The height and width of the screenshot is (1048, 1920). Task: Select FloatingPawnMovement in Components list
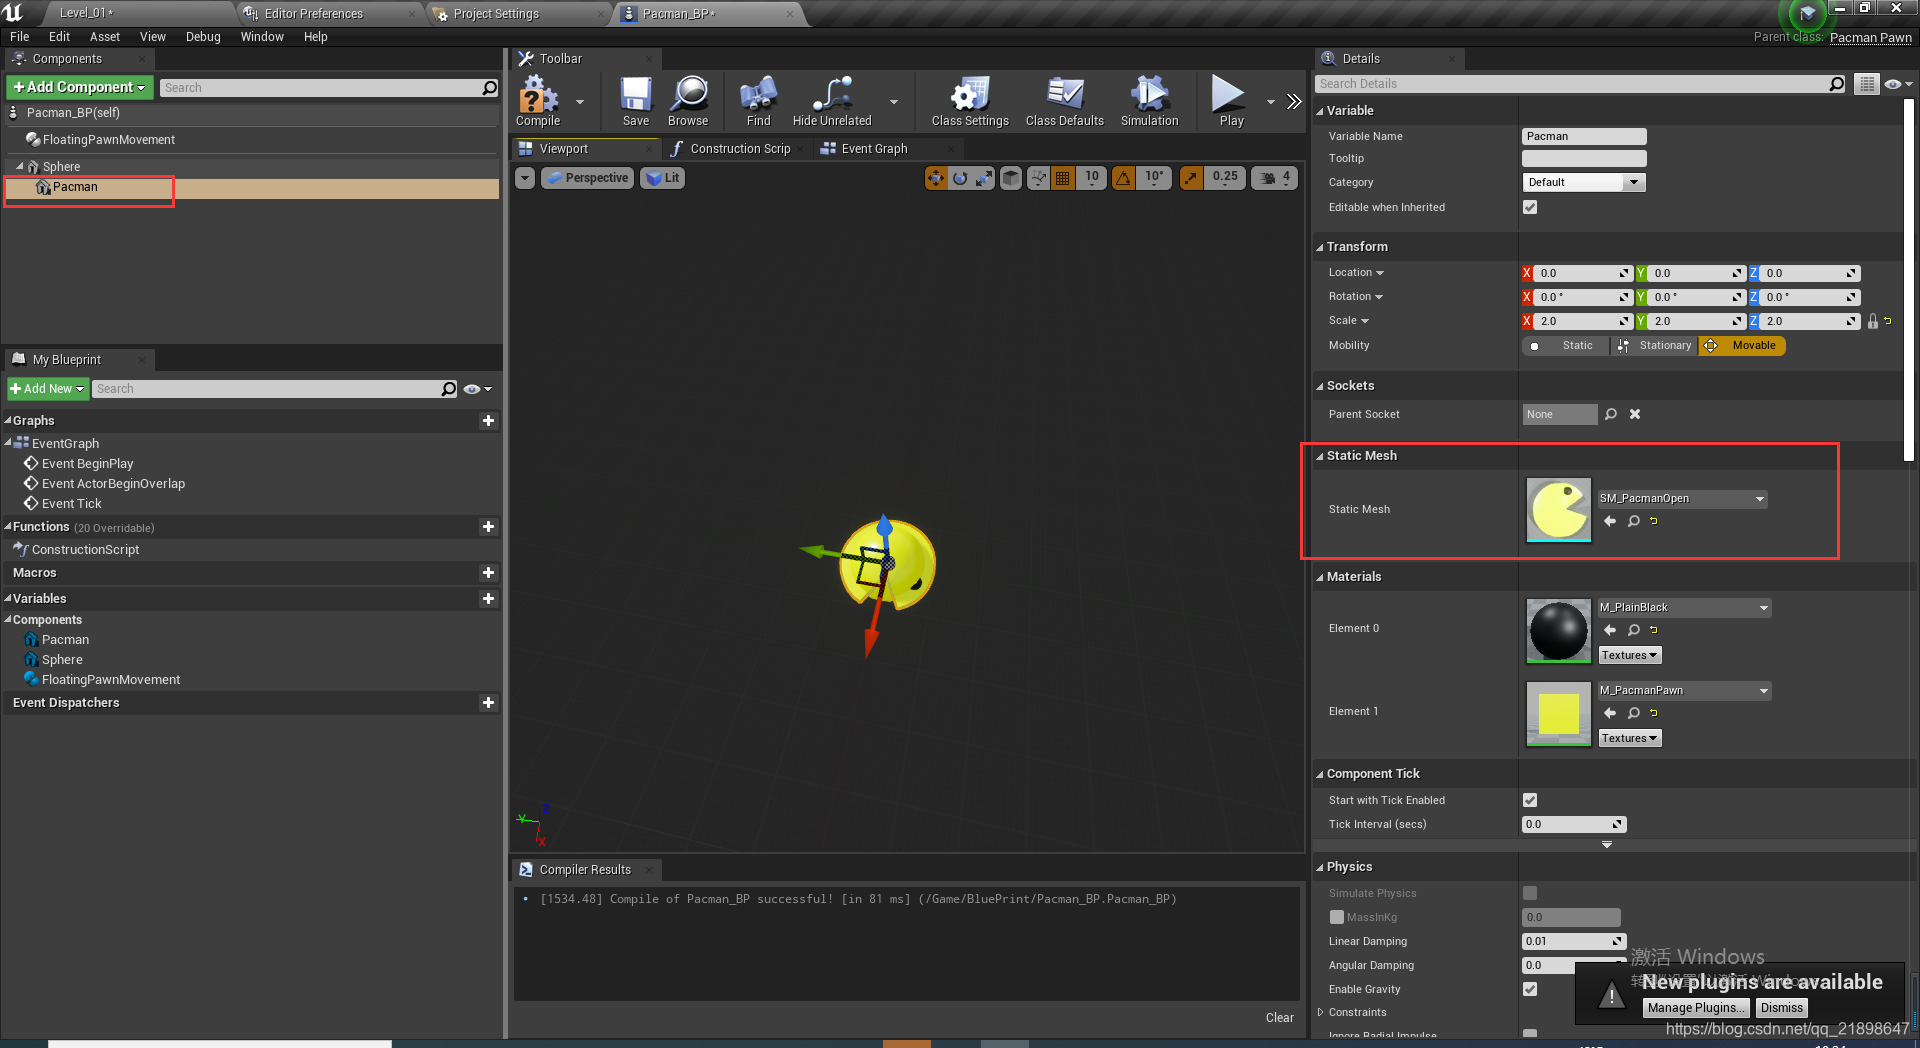pos(108,140)
